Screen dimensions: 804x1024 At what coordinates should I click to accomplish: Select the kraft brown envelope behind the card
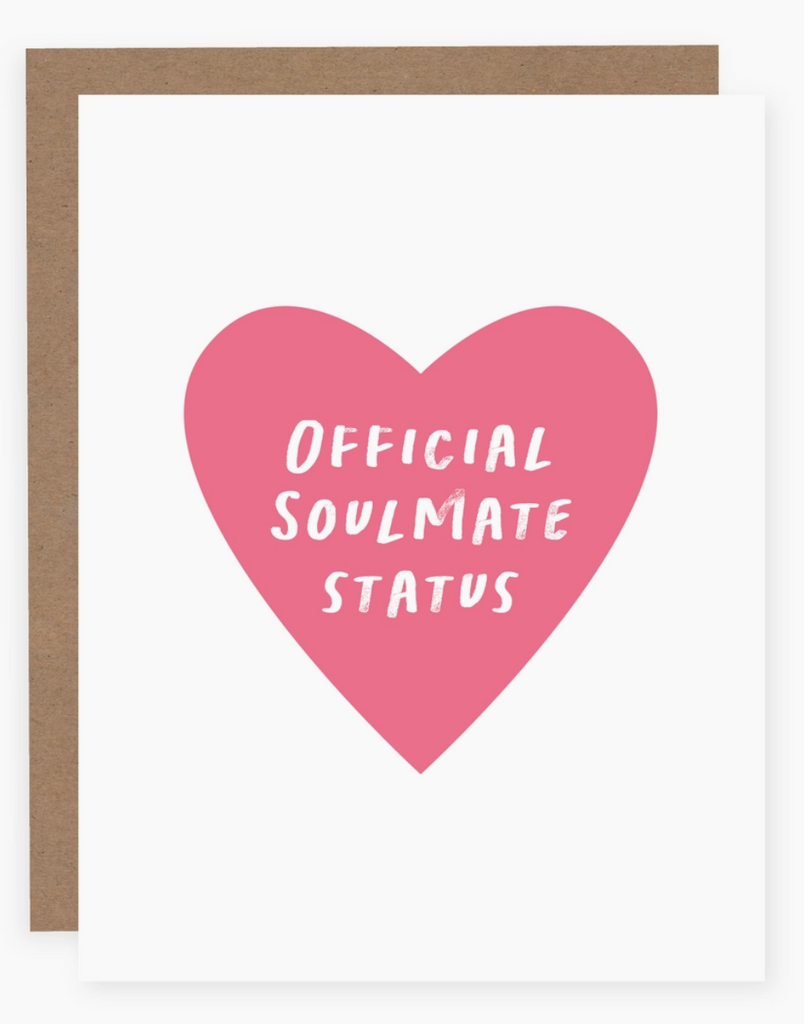52,490
